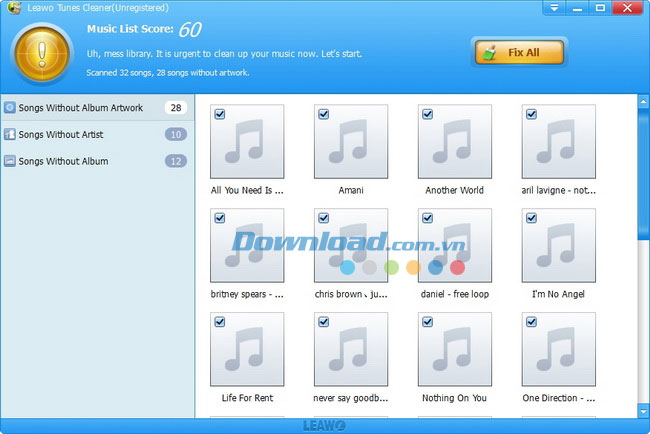The height and width of the screenshot is (434, 650).
Task: Click the Songs Without Album Artwork disc icon
Action: pos(10,108)
